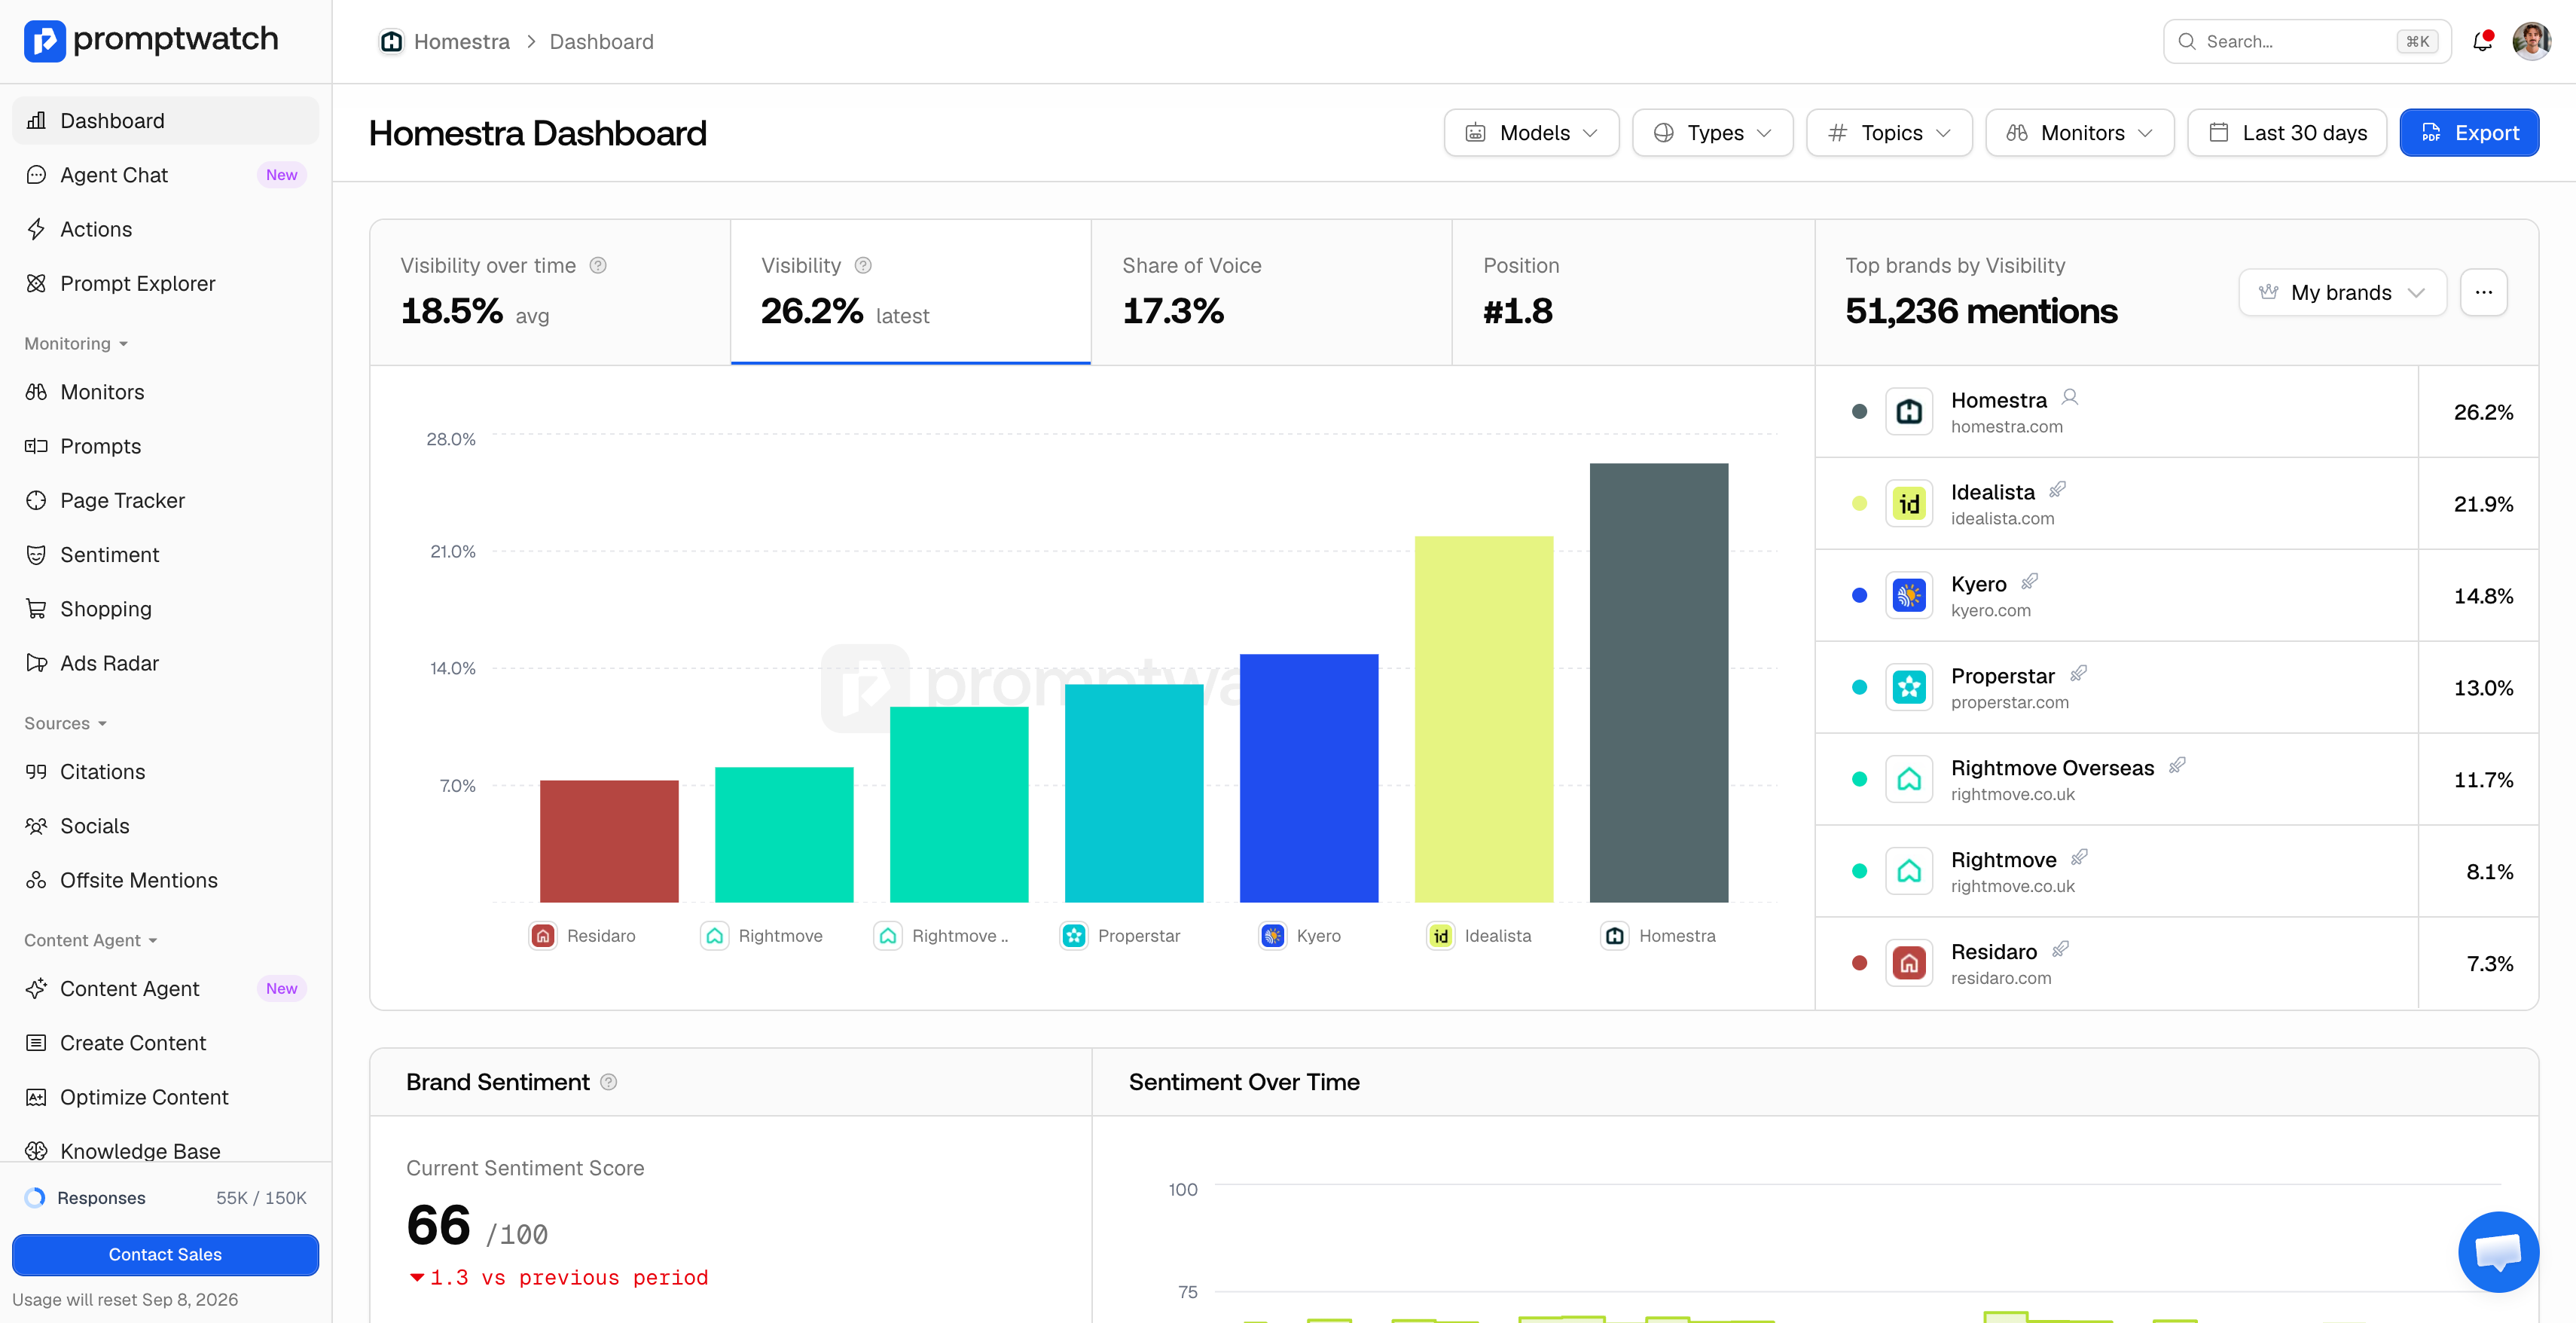The height and width of the screenshot is (1323, 2576).
Task: Click the Search input field
Action: coord(2306,41)
